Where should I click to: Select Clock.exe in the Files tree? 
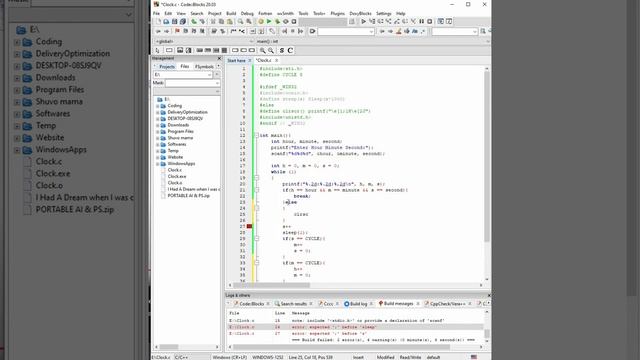pos(177,176)
